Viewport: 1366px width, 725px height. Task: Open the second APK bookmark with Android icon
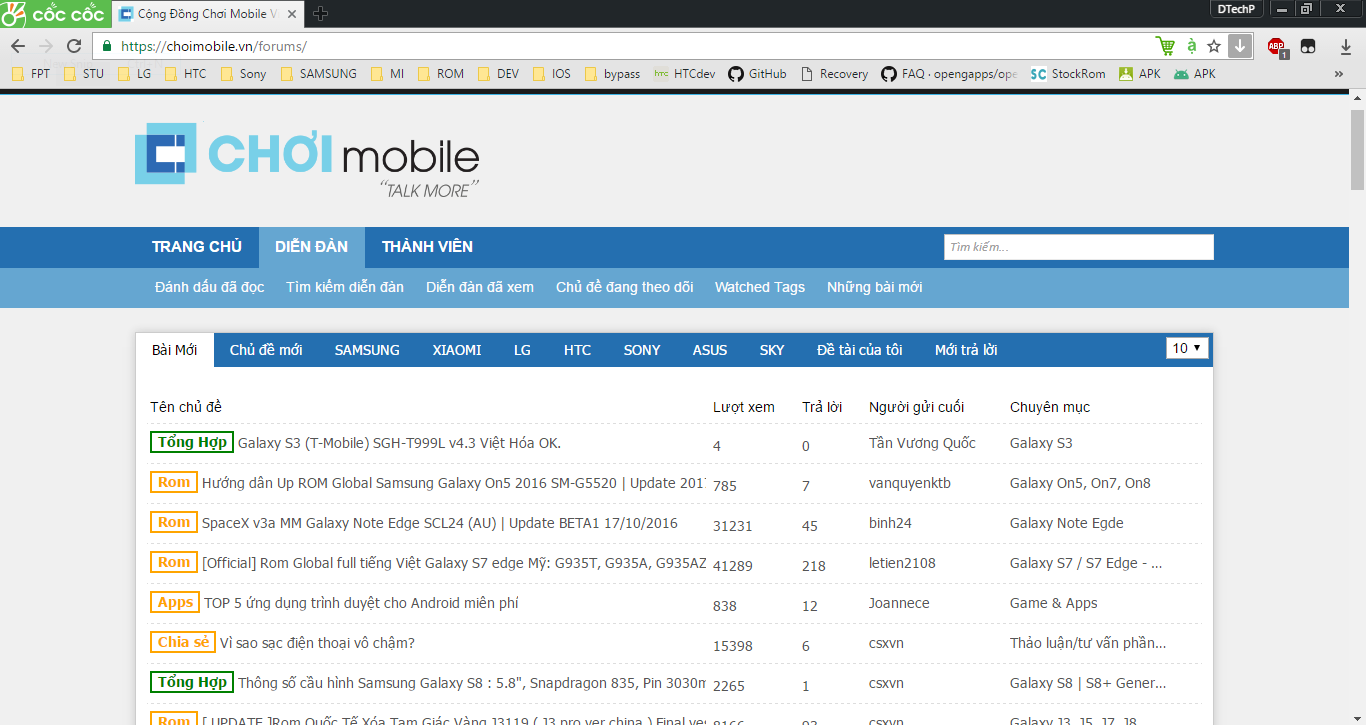(1195, 74)
